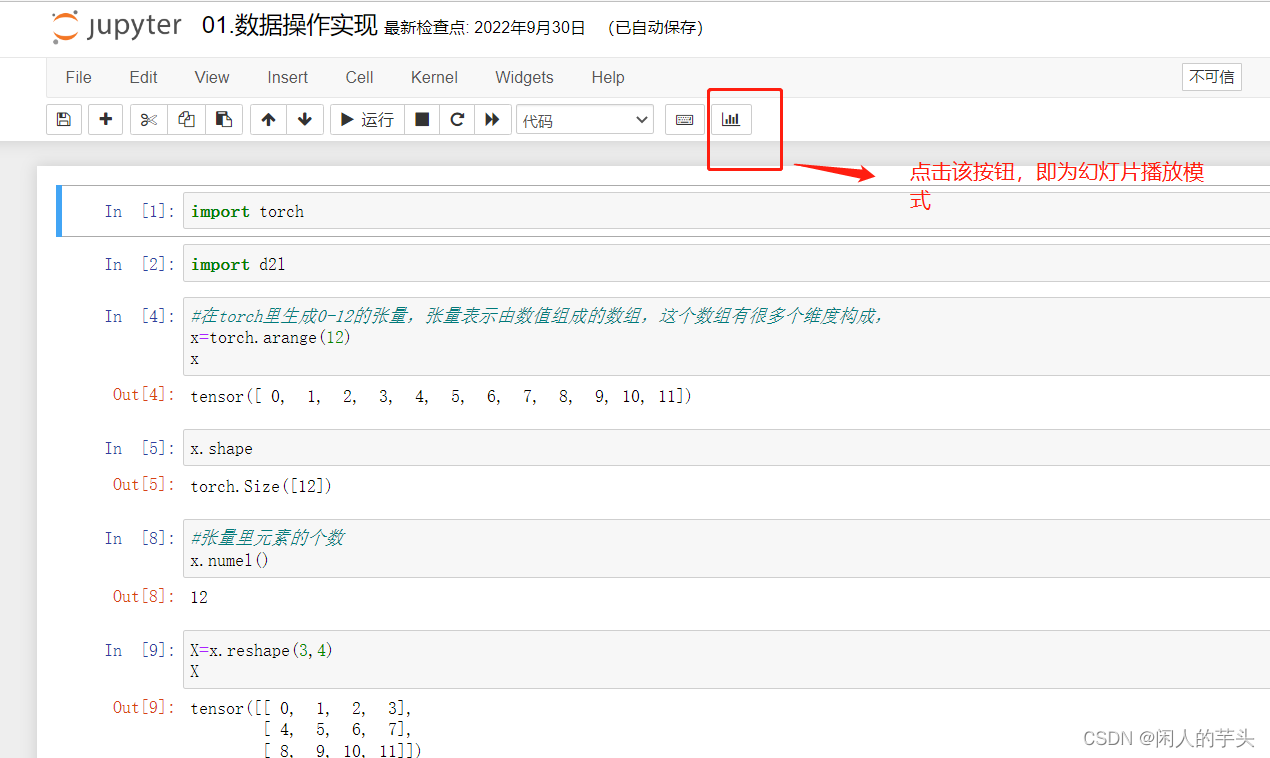The height and width of the screenshot is (758, 1270).
Task: Click the 不可信 trust button
Action: (x=1211, y=77)
